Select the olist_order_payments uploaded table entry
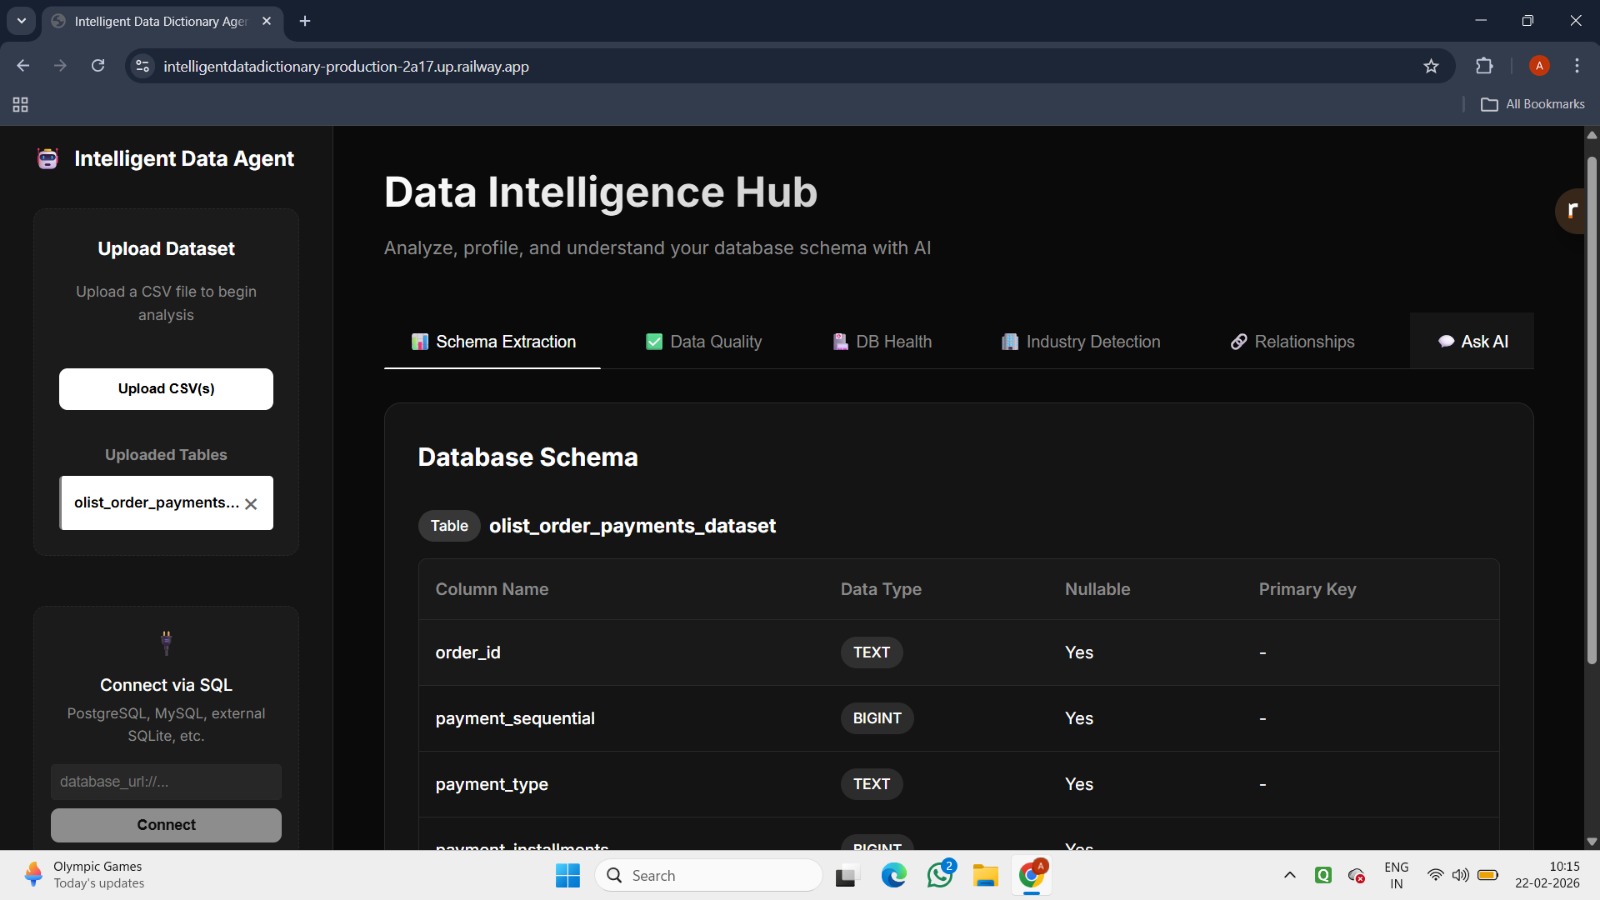The image size is (1600, 900). pyautogui.click(x=156, y=503)
